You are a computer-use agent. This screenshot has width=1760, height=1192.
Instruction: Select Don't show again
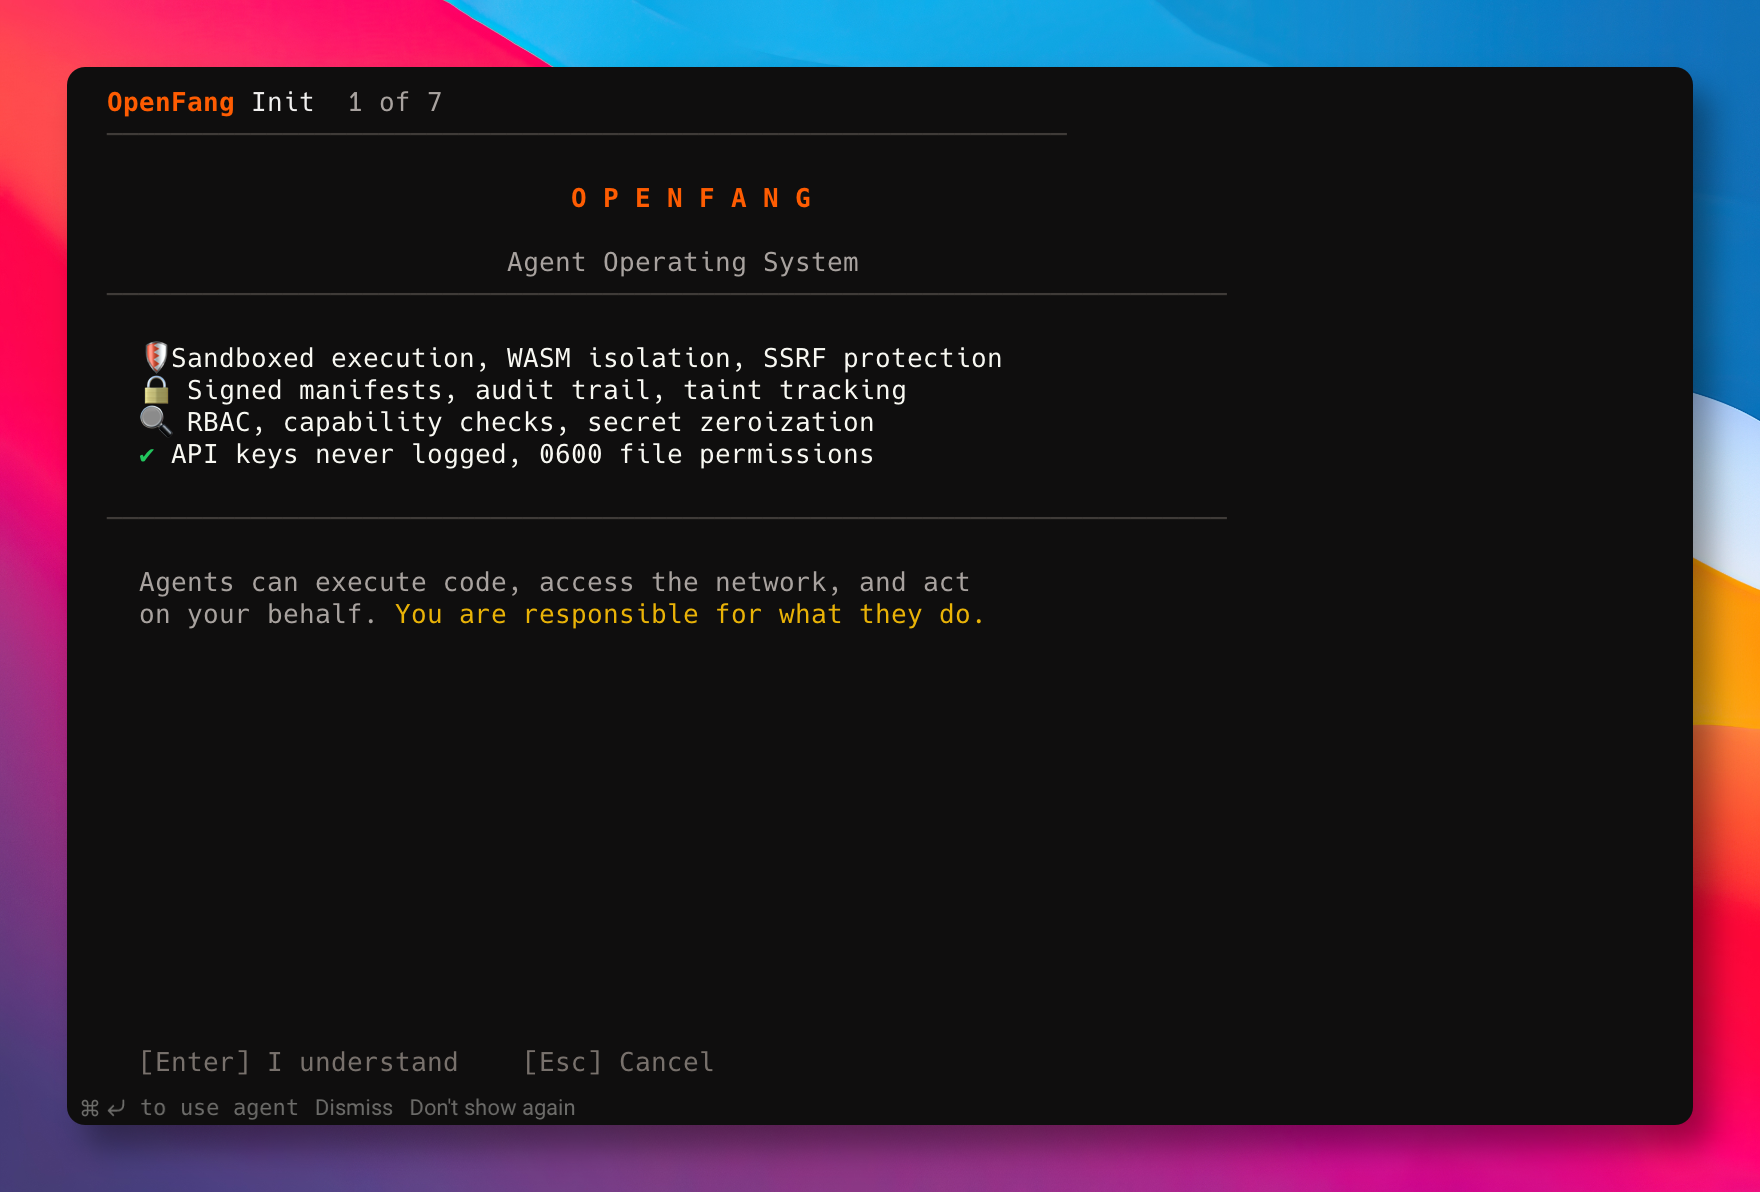492,1108
